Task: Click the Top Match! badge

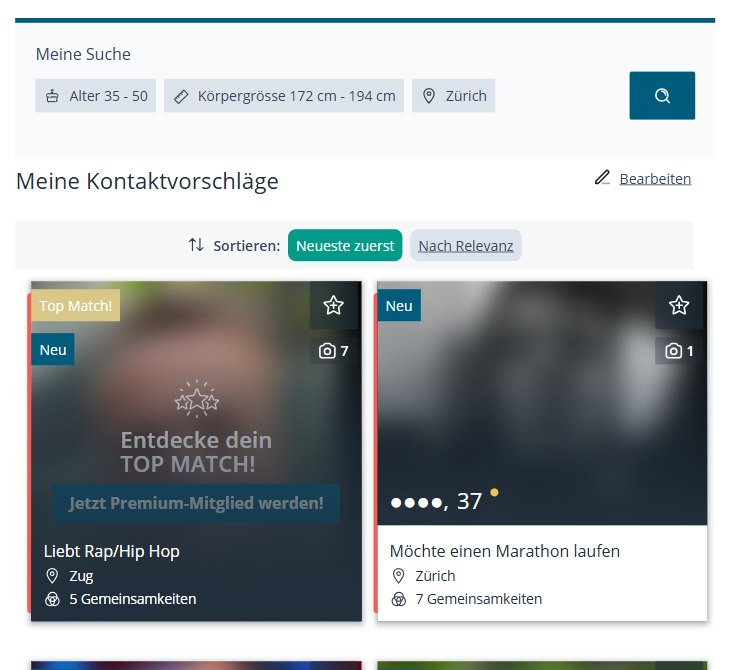Action: point(75,305)
